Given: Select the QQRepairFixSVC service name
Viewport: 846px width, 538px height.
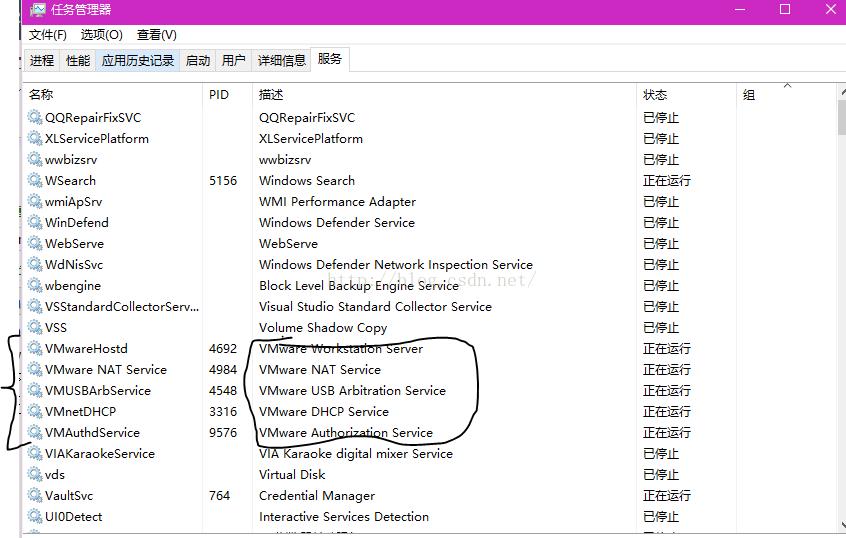Looking at the screenshot, I should (x=93, y=118).
